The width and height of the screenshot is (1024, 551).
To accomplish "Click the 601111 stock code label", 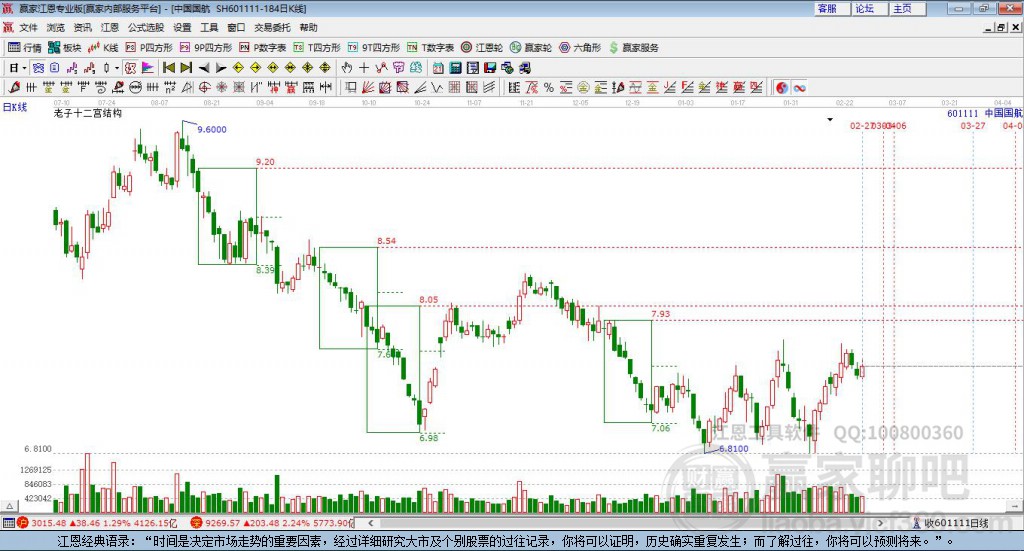I will [963, 113].
